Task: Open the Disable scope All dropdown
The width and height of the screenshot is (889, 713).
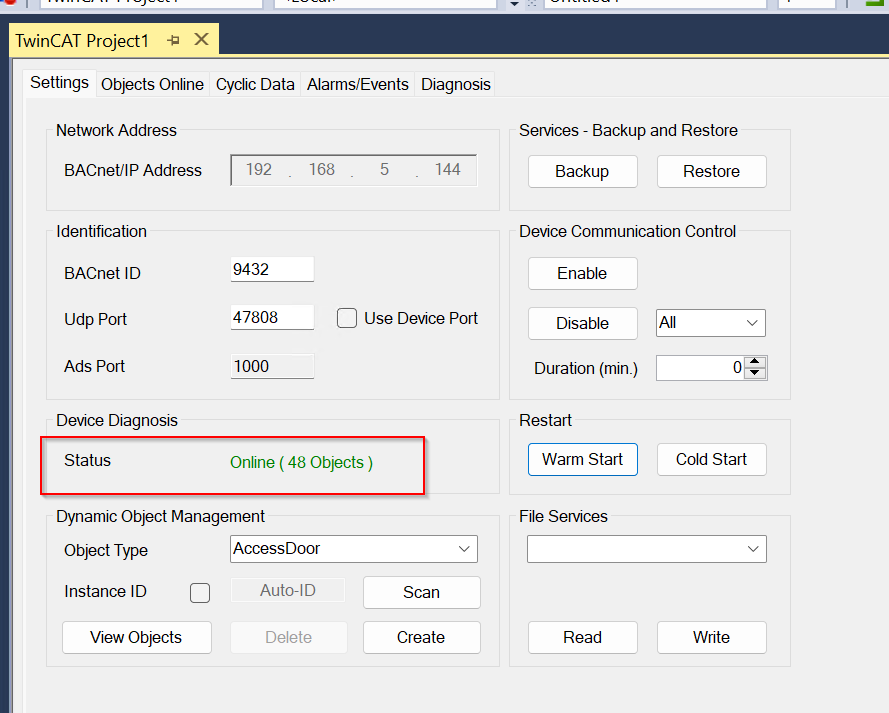Action: tap(711, 323)
